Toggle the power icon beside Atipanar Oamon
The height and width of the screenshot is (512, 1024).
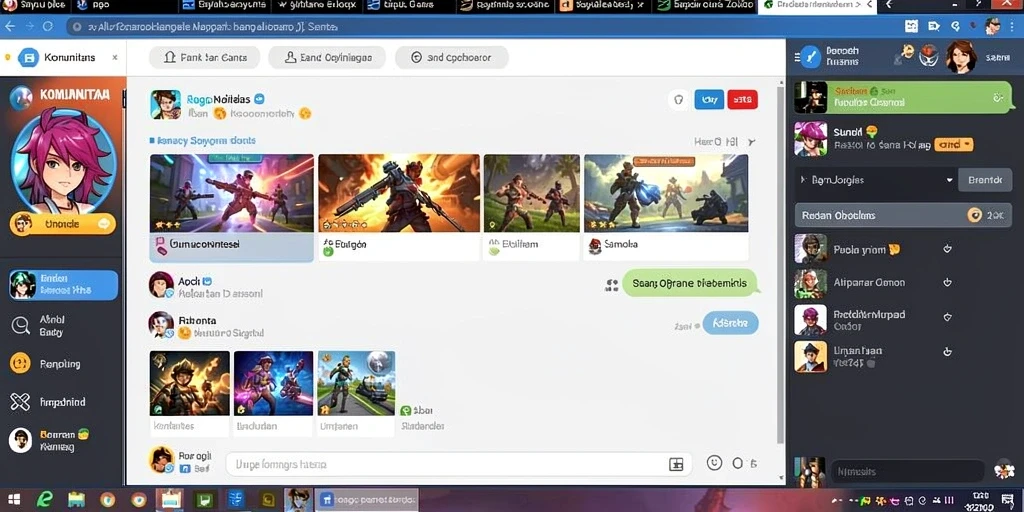click(x=947, y=283)
